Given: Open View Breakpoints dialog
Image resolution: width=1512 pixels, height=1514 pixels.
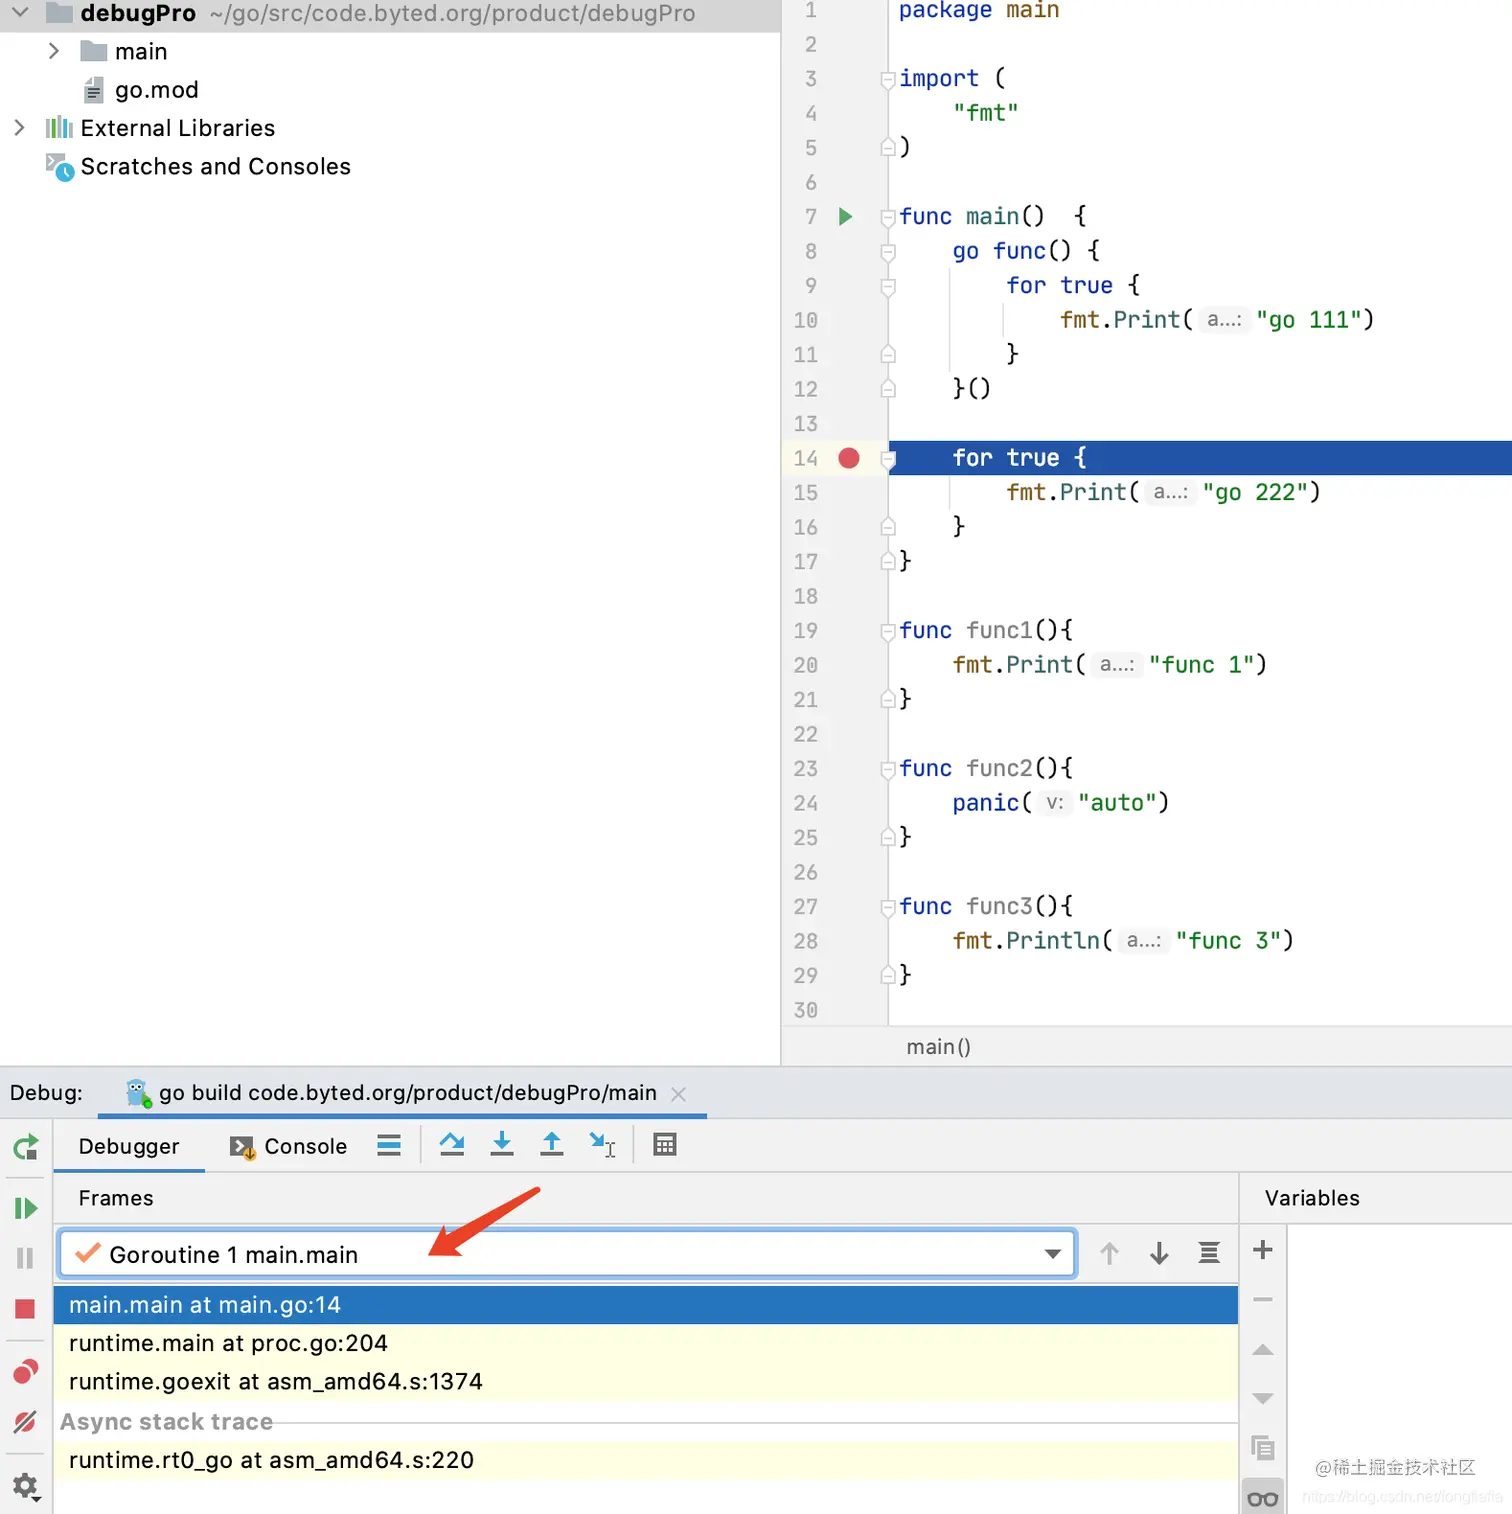Looking at the screenshot, I should [x=26, y=1371].
